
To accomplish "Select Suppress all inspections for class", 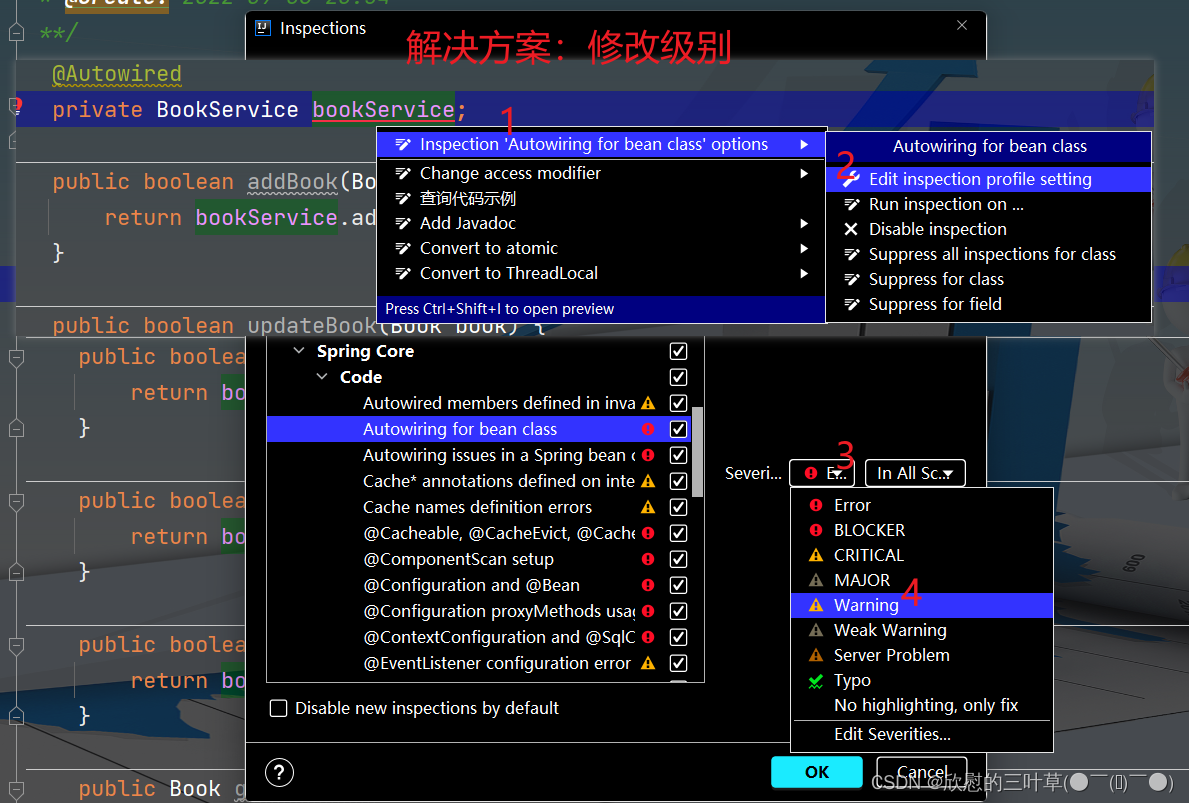I will pos(989,255).
